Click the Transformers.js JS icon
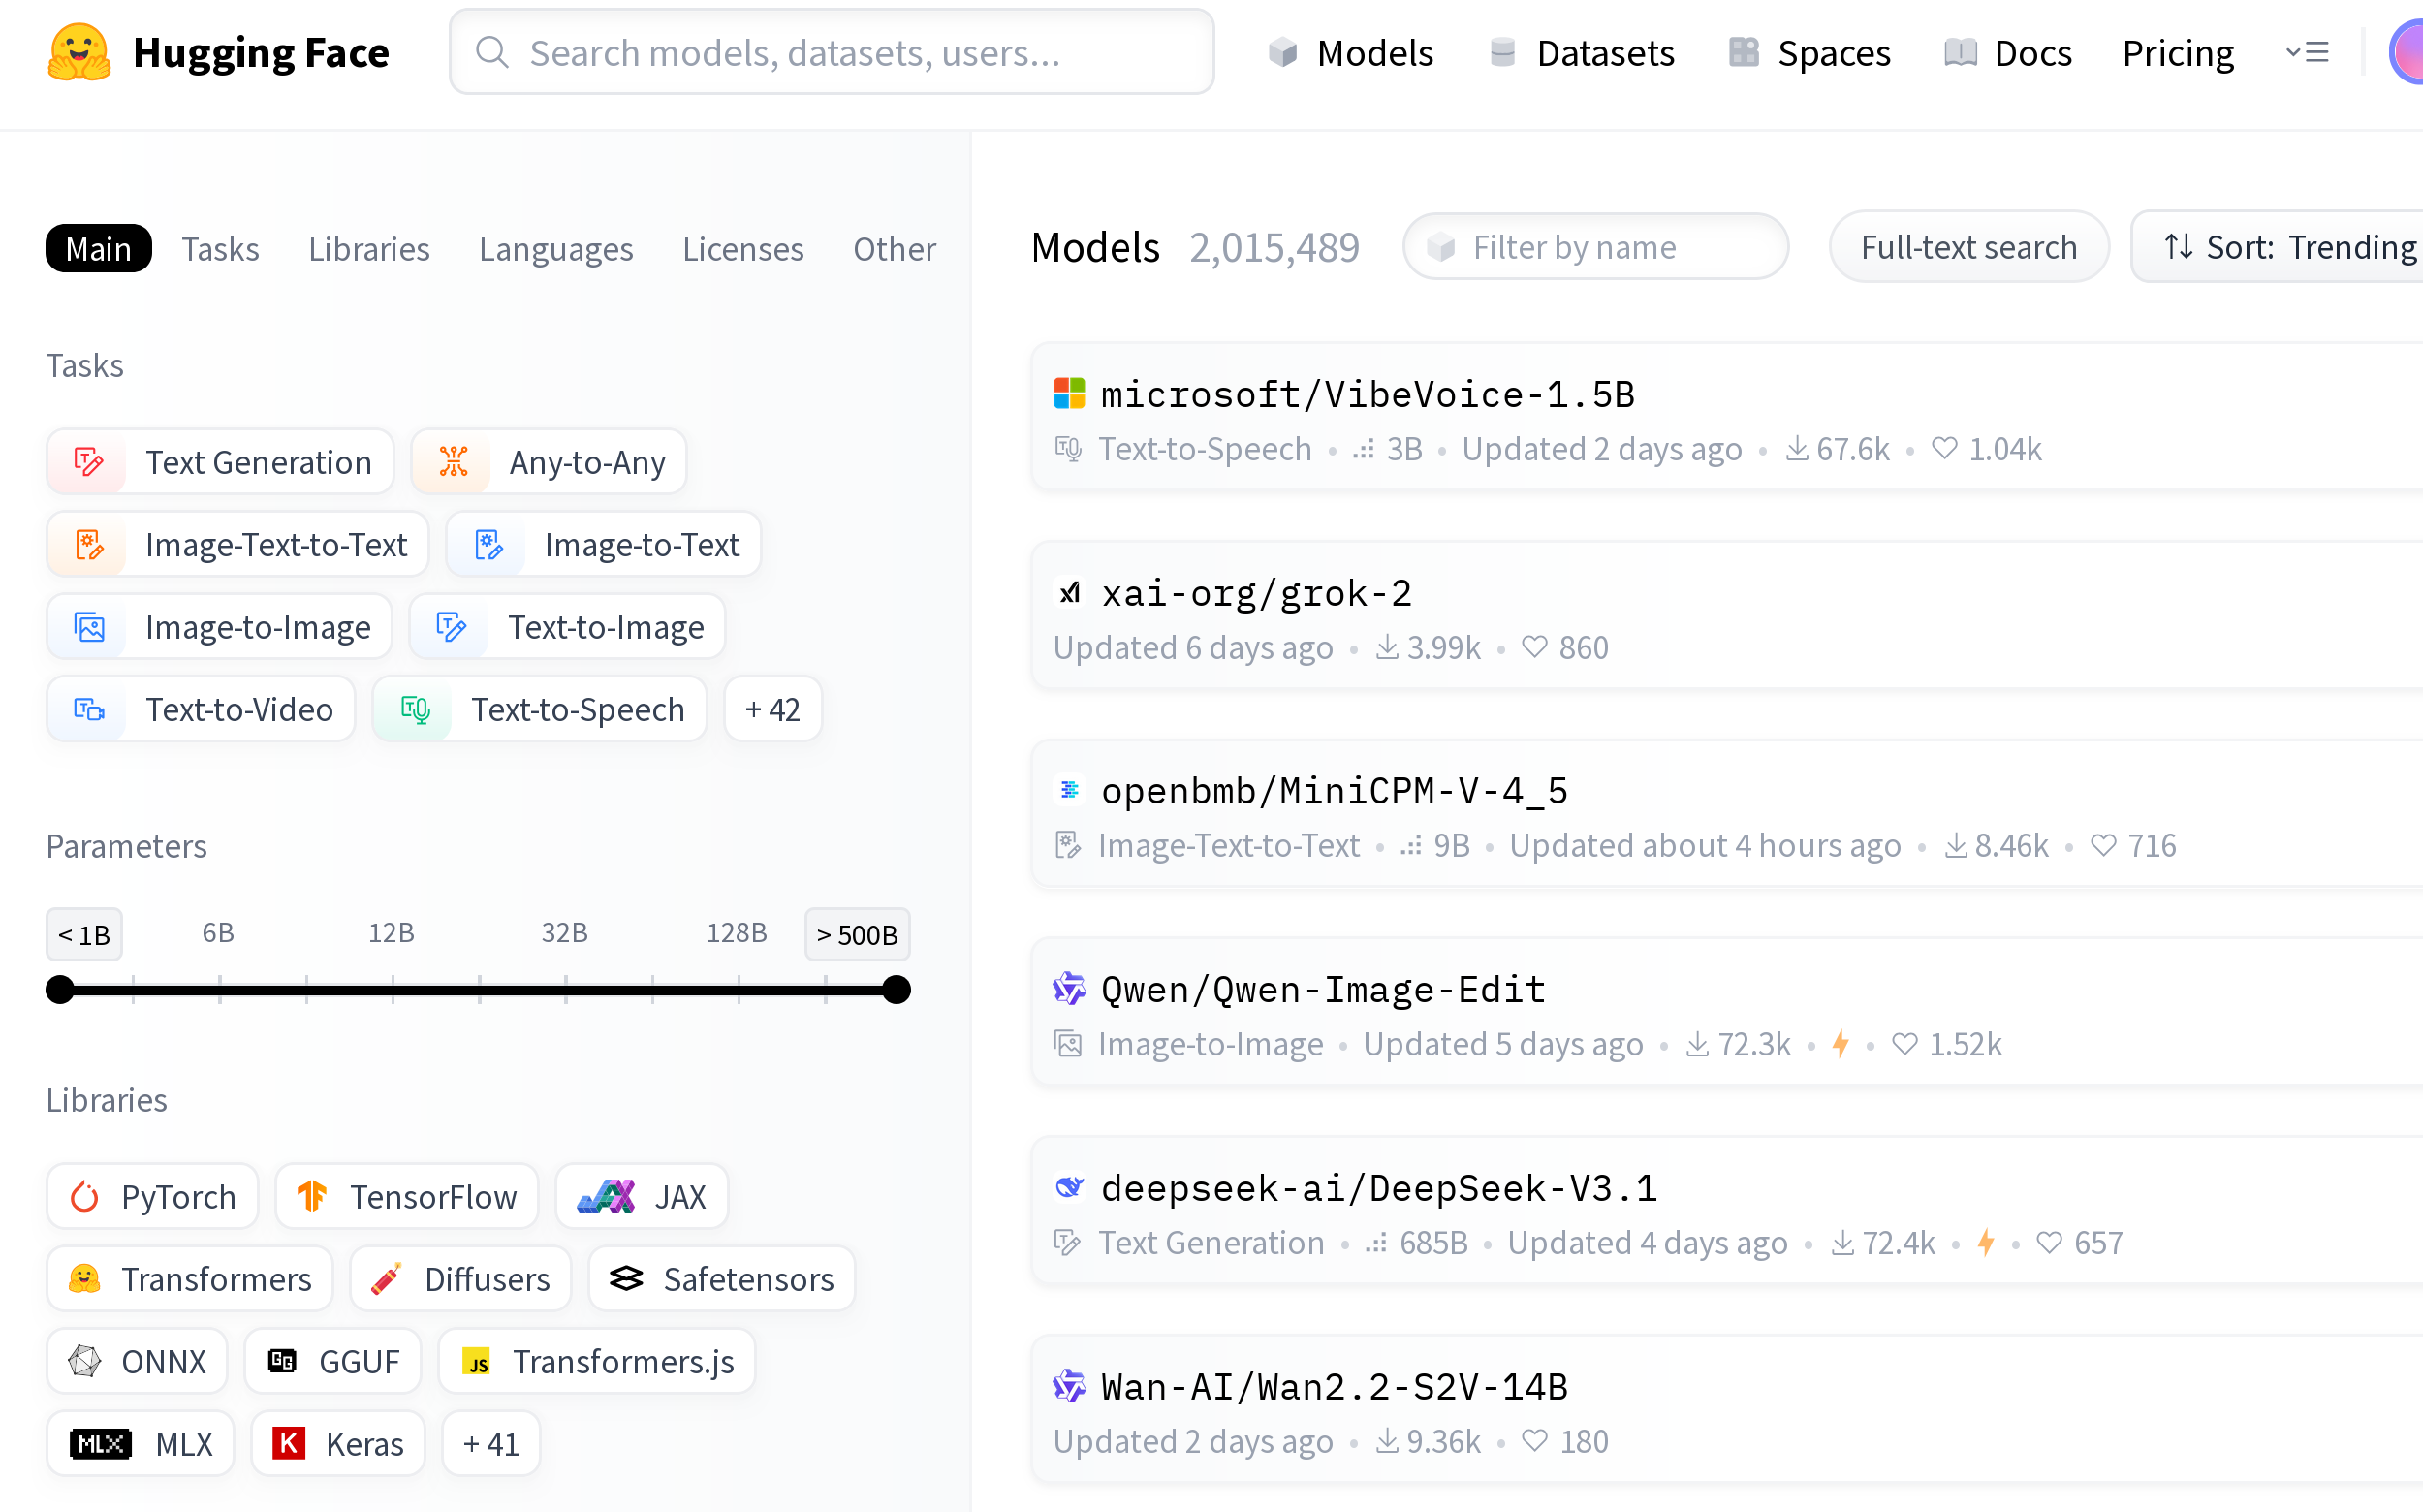 tap(476, 1361)
